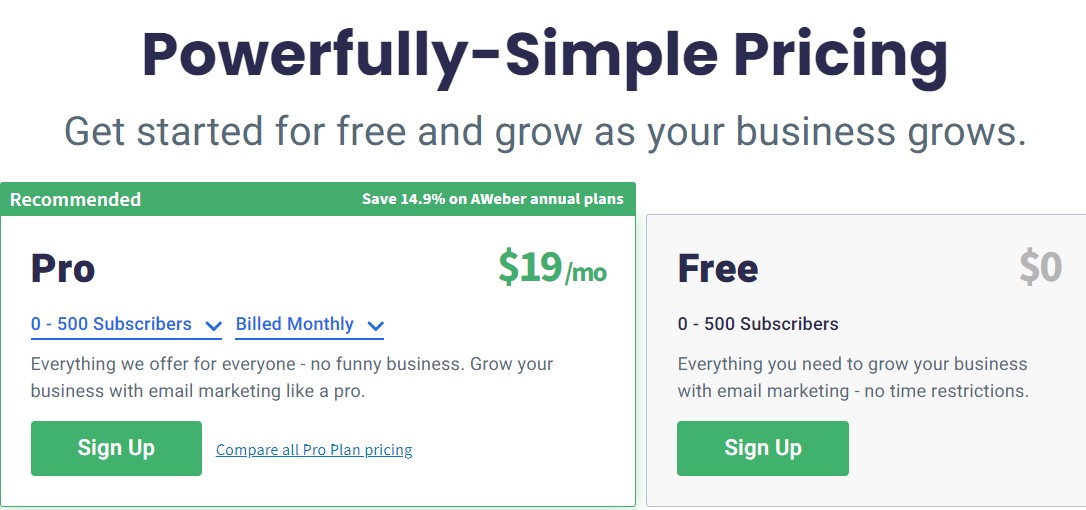Select the Free plan title
This screenshot has width=1086, height=510.
pos(718,269)
